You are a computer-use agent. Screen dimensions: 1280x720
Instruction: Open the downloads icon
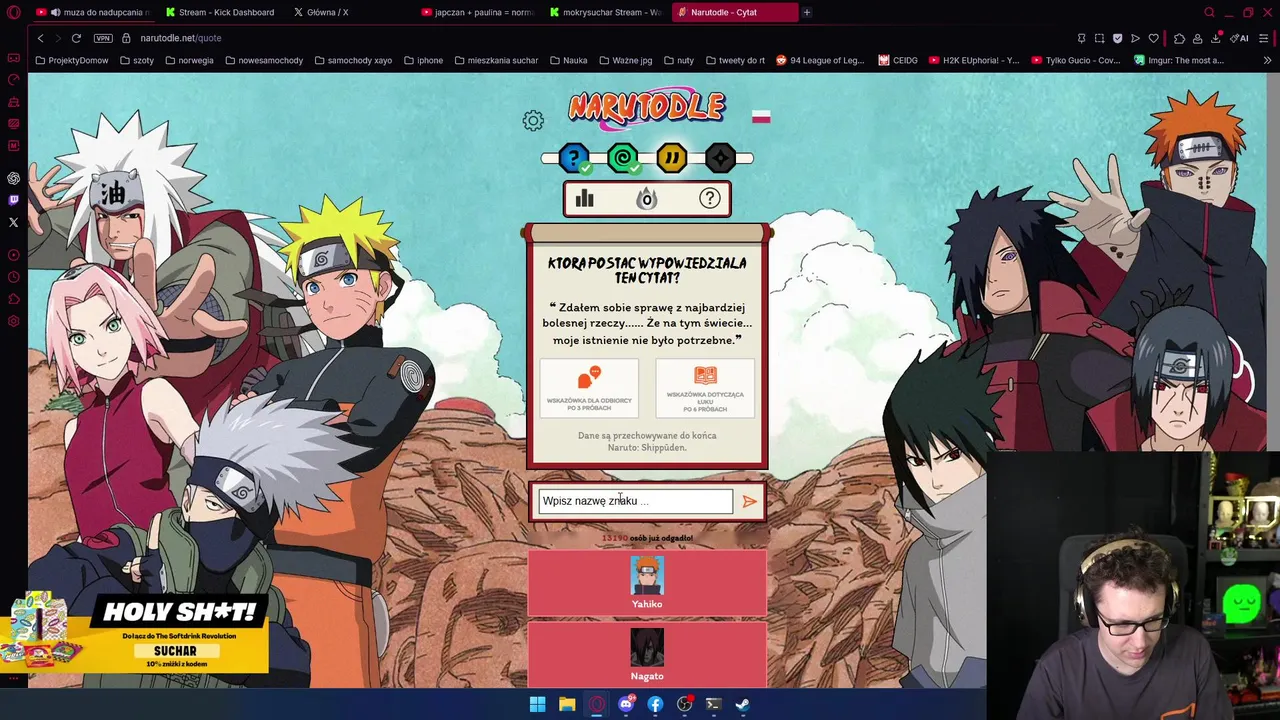(x=1215, y=38)
